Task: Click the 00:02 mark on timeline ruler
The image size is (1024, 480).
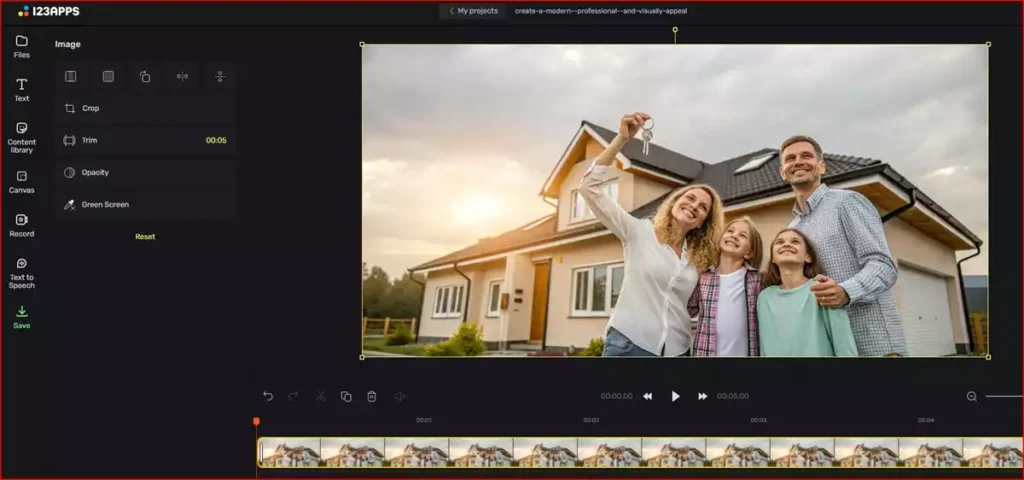Action: [591, 420]
